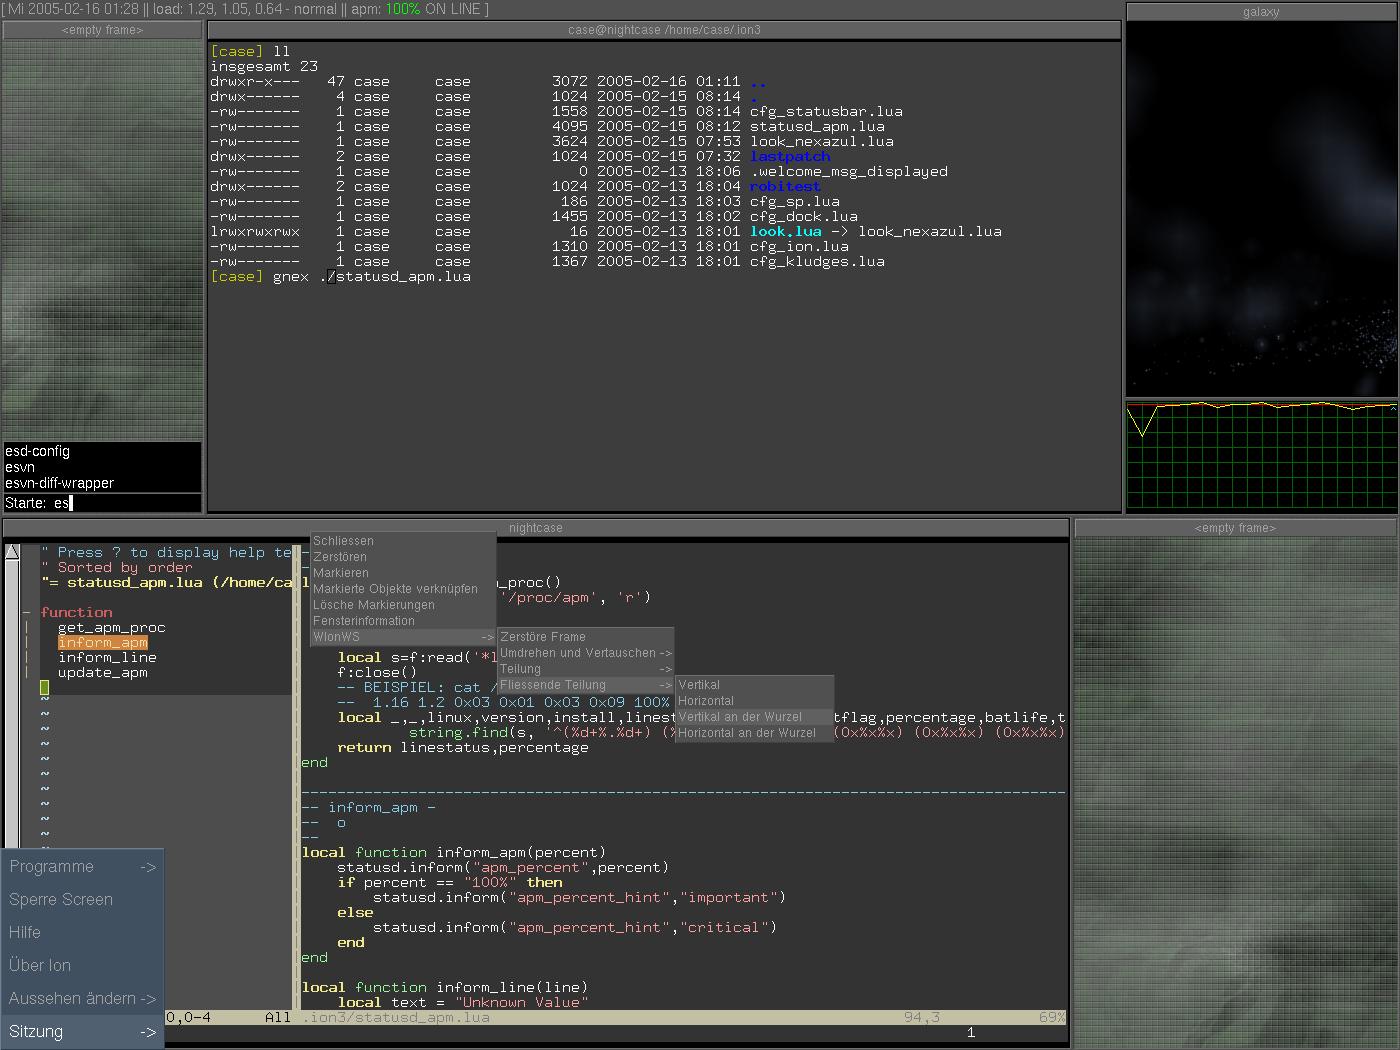Click Zerstöre Frame entry

(x=585, y=637)
